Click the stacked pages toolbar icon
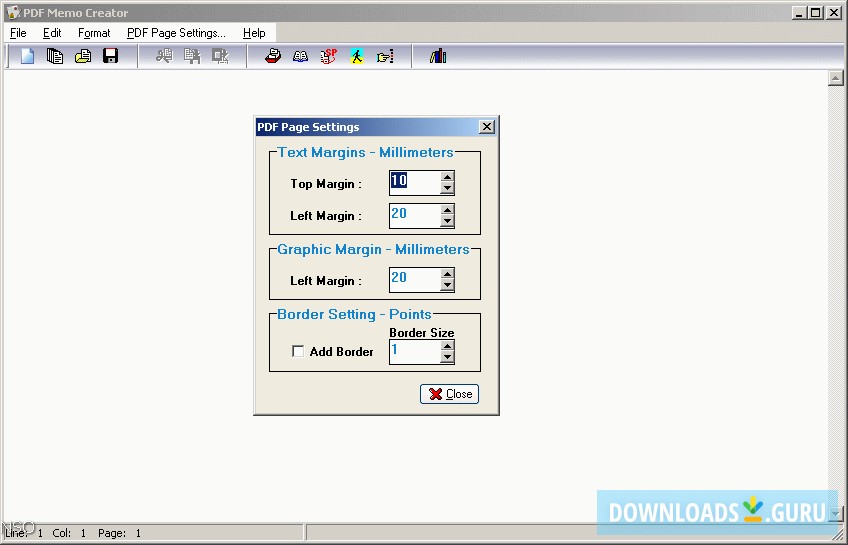Viewport: 848px width, 545px height. 55,56
